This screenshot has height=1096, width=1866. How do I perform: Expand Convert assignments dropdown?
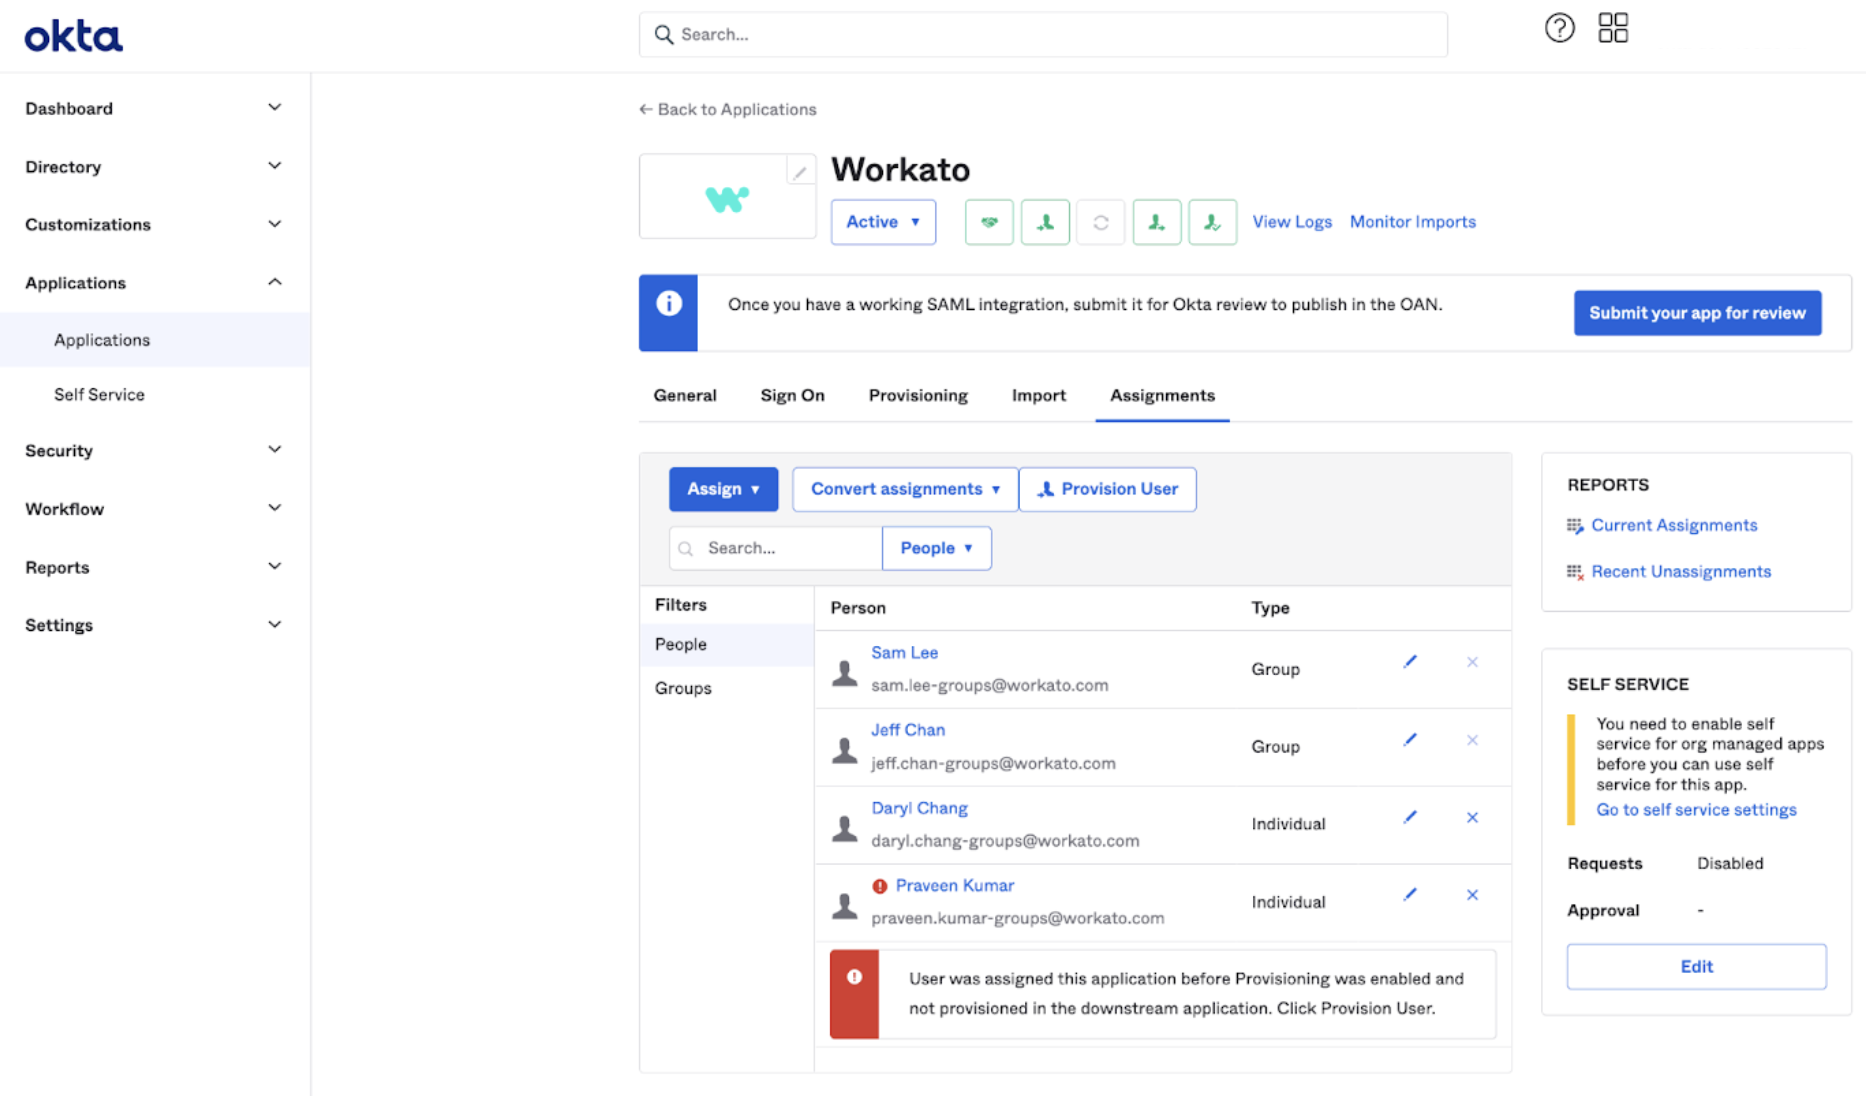point(904,489)
